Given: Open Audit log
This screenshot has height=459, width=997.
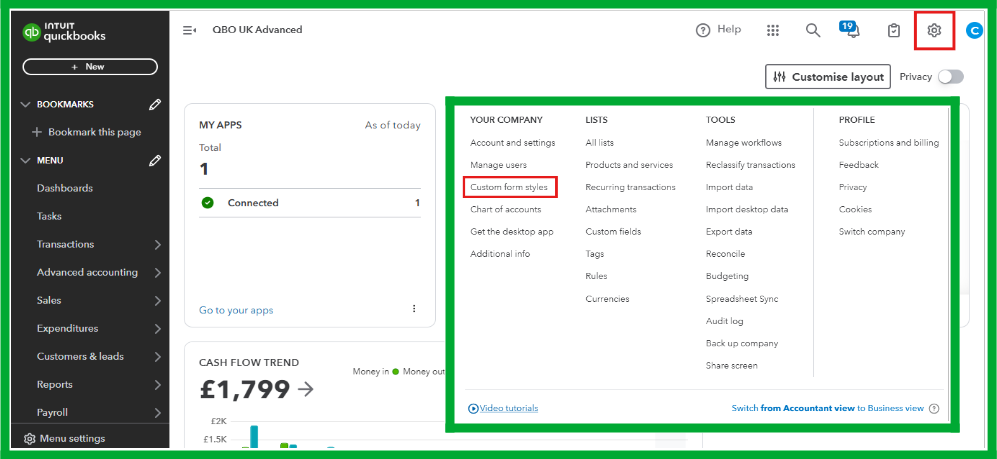Looking at the screenshot, I should tap(724, 321).
